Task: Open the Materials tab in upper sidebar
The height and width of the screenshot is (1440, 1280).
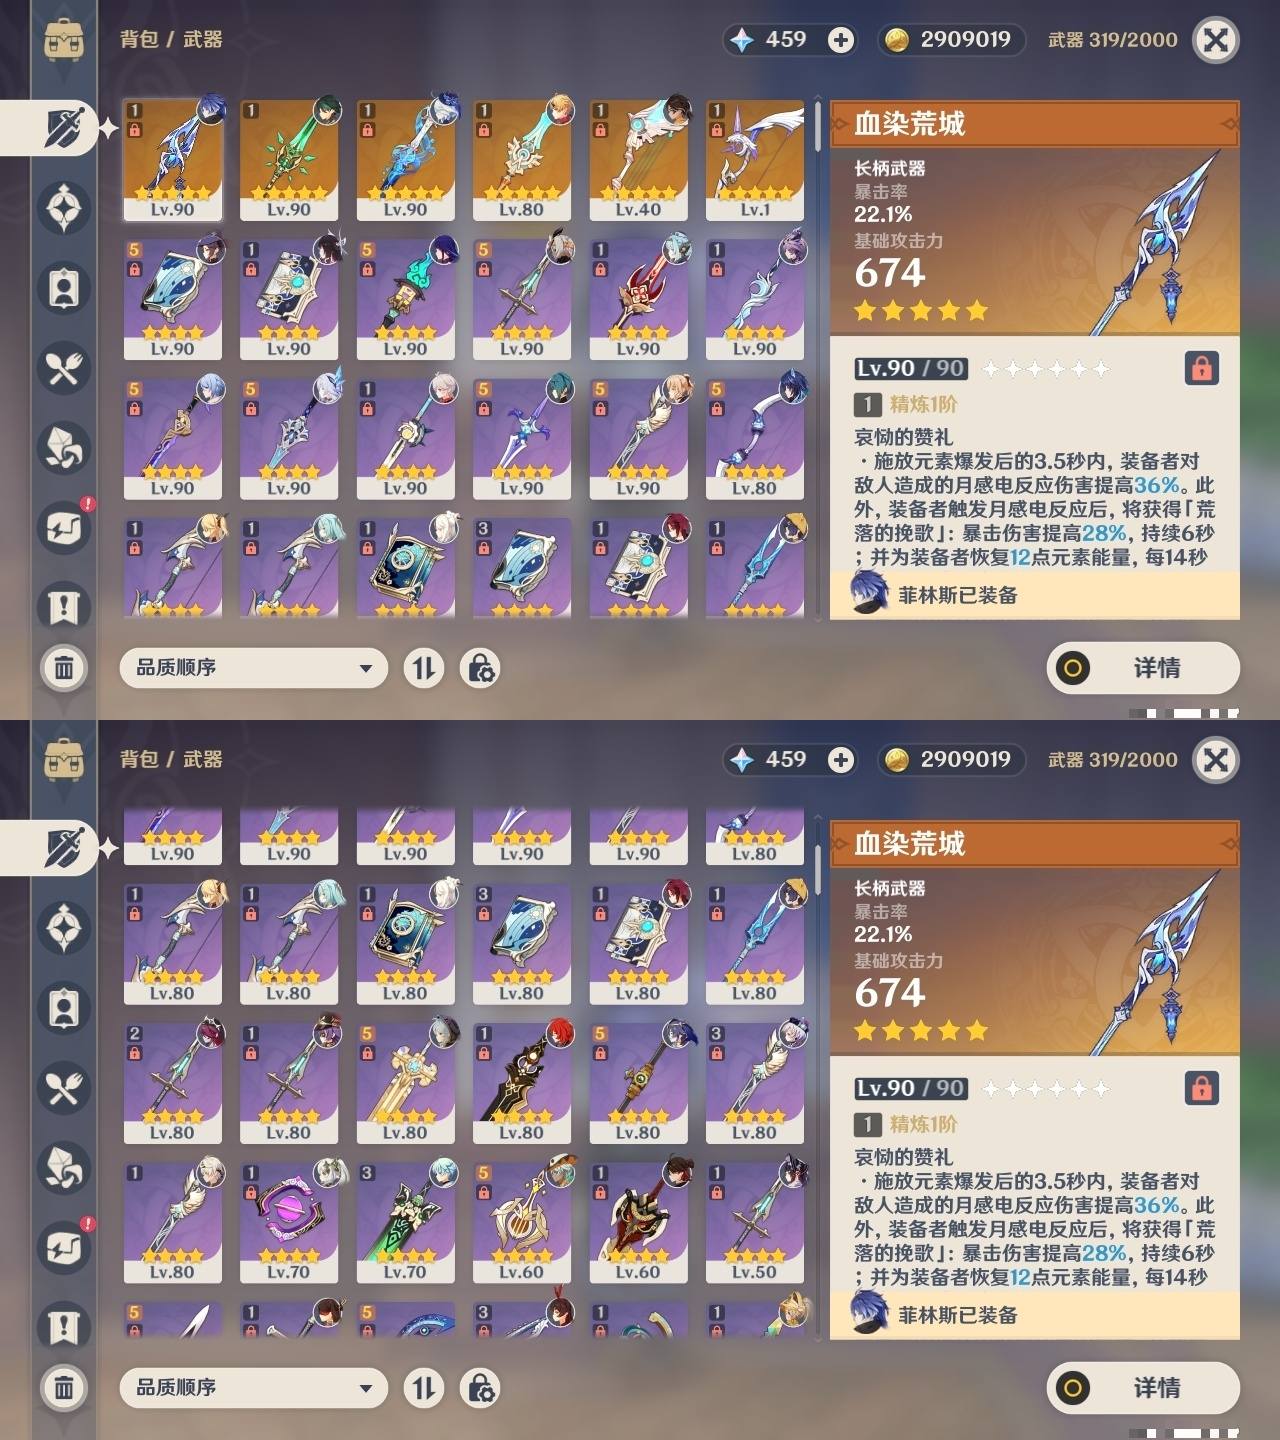Action: tap(64, 448)
